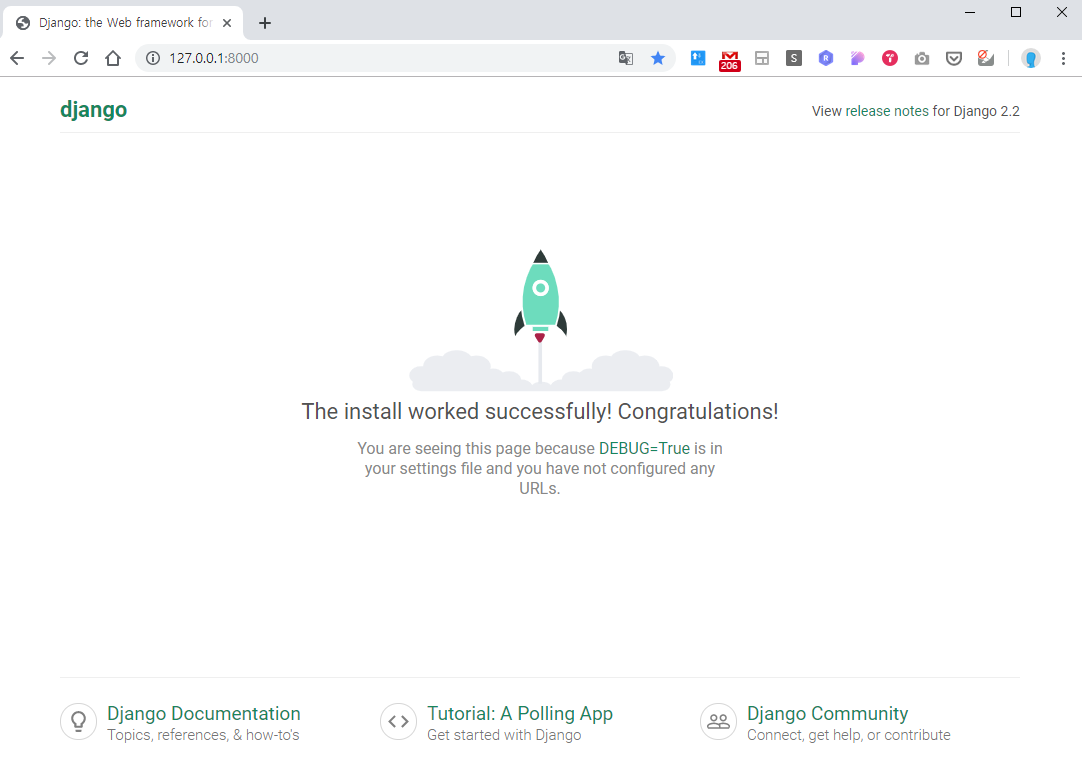Screen dimensions: 1082x768
Task: Open the Gmail checker extension showing 206
Action: click(729, 61)
